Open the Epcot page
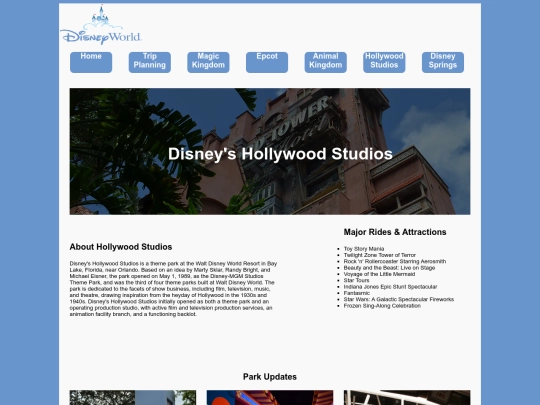This screenshot has width=540, height=405. pos(267,62)
